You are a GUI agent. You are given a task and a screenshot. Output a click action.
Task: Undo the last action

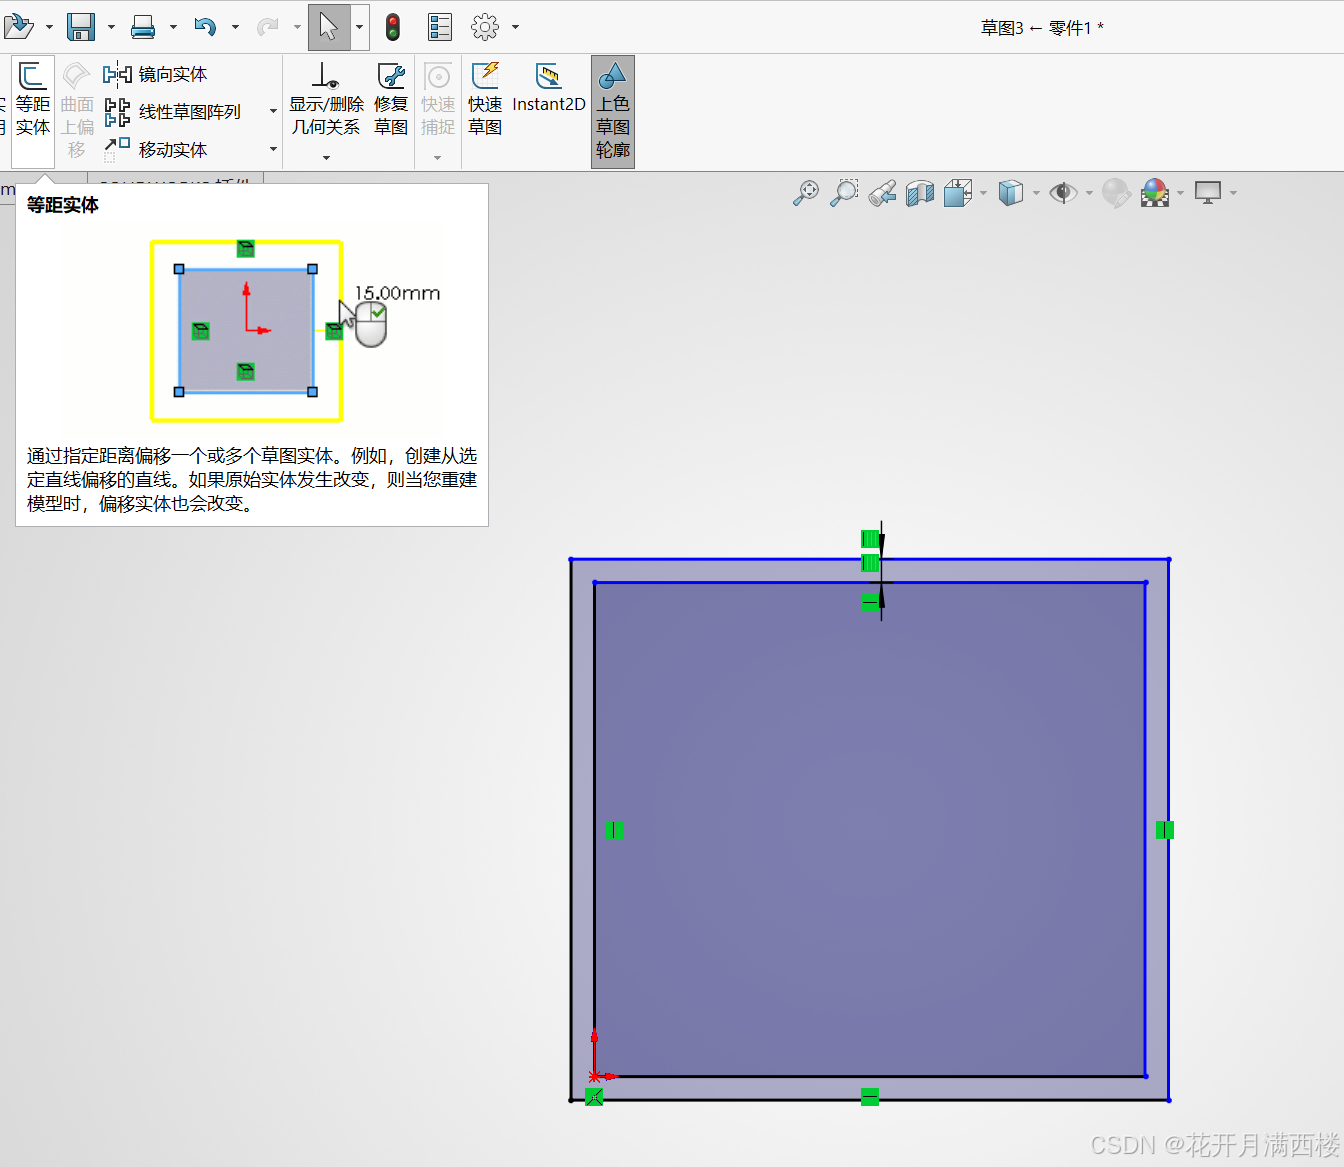[x=205, y=27]
